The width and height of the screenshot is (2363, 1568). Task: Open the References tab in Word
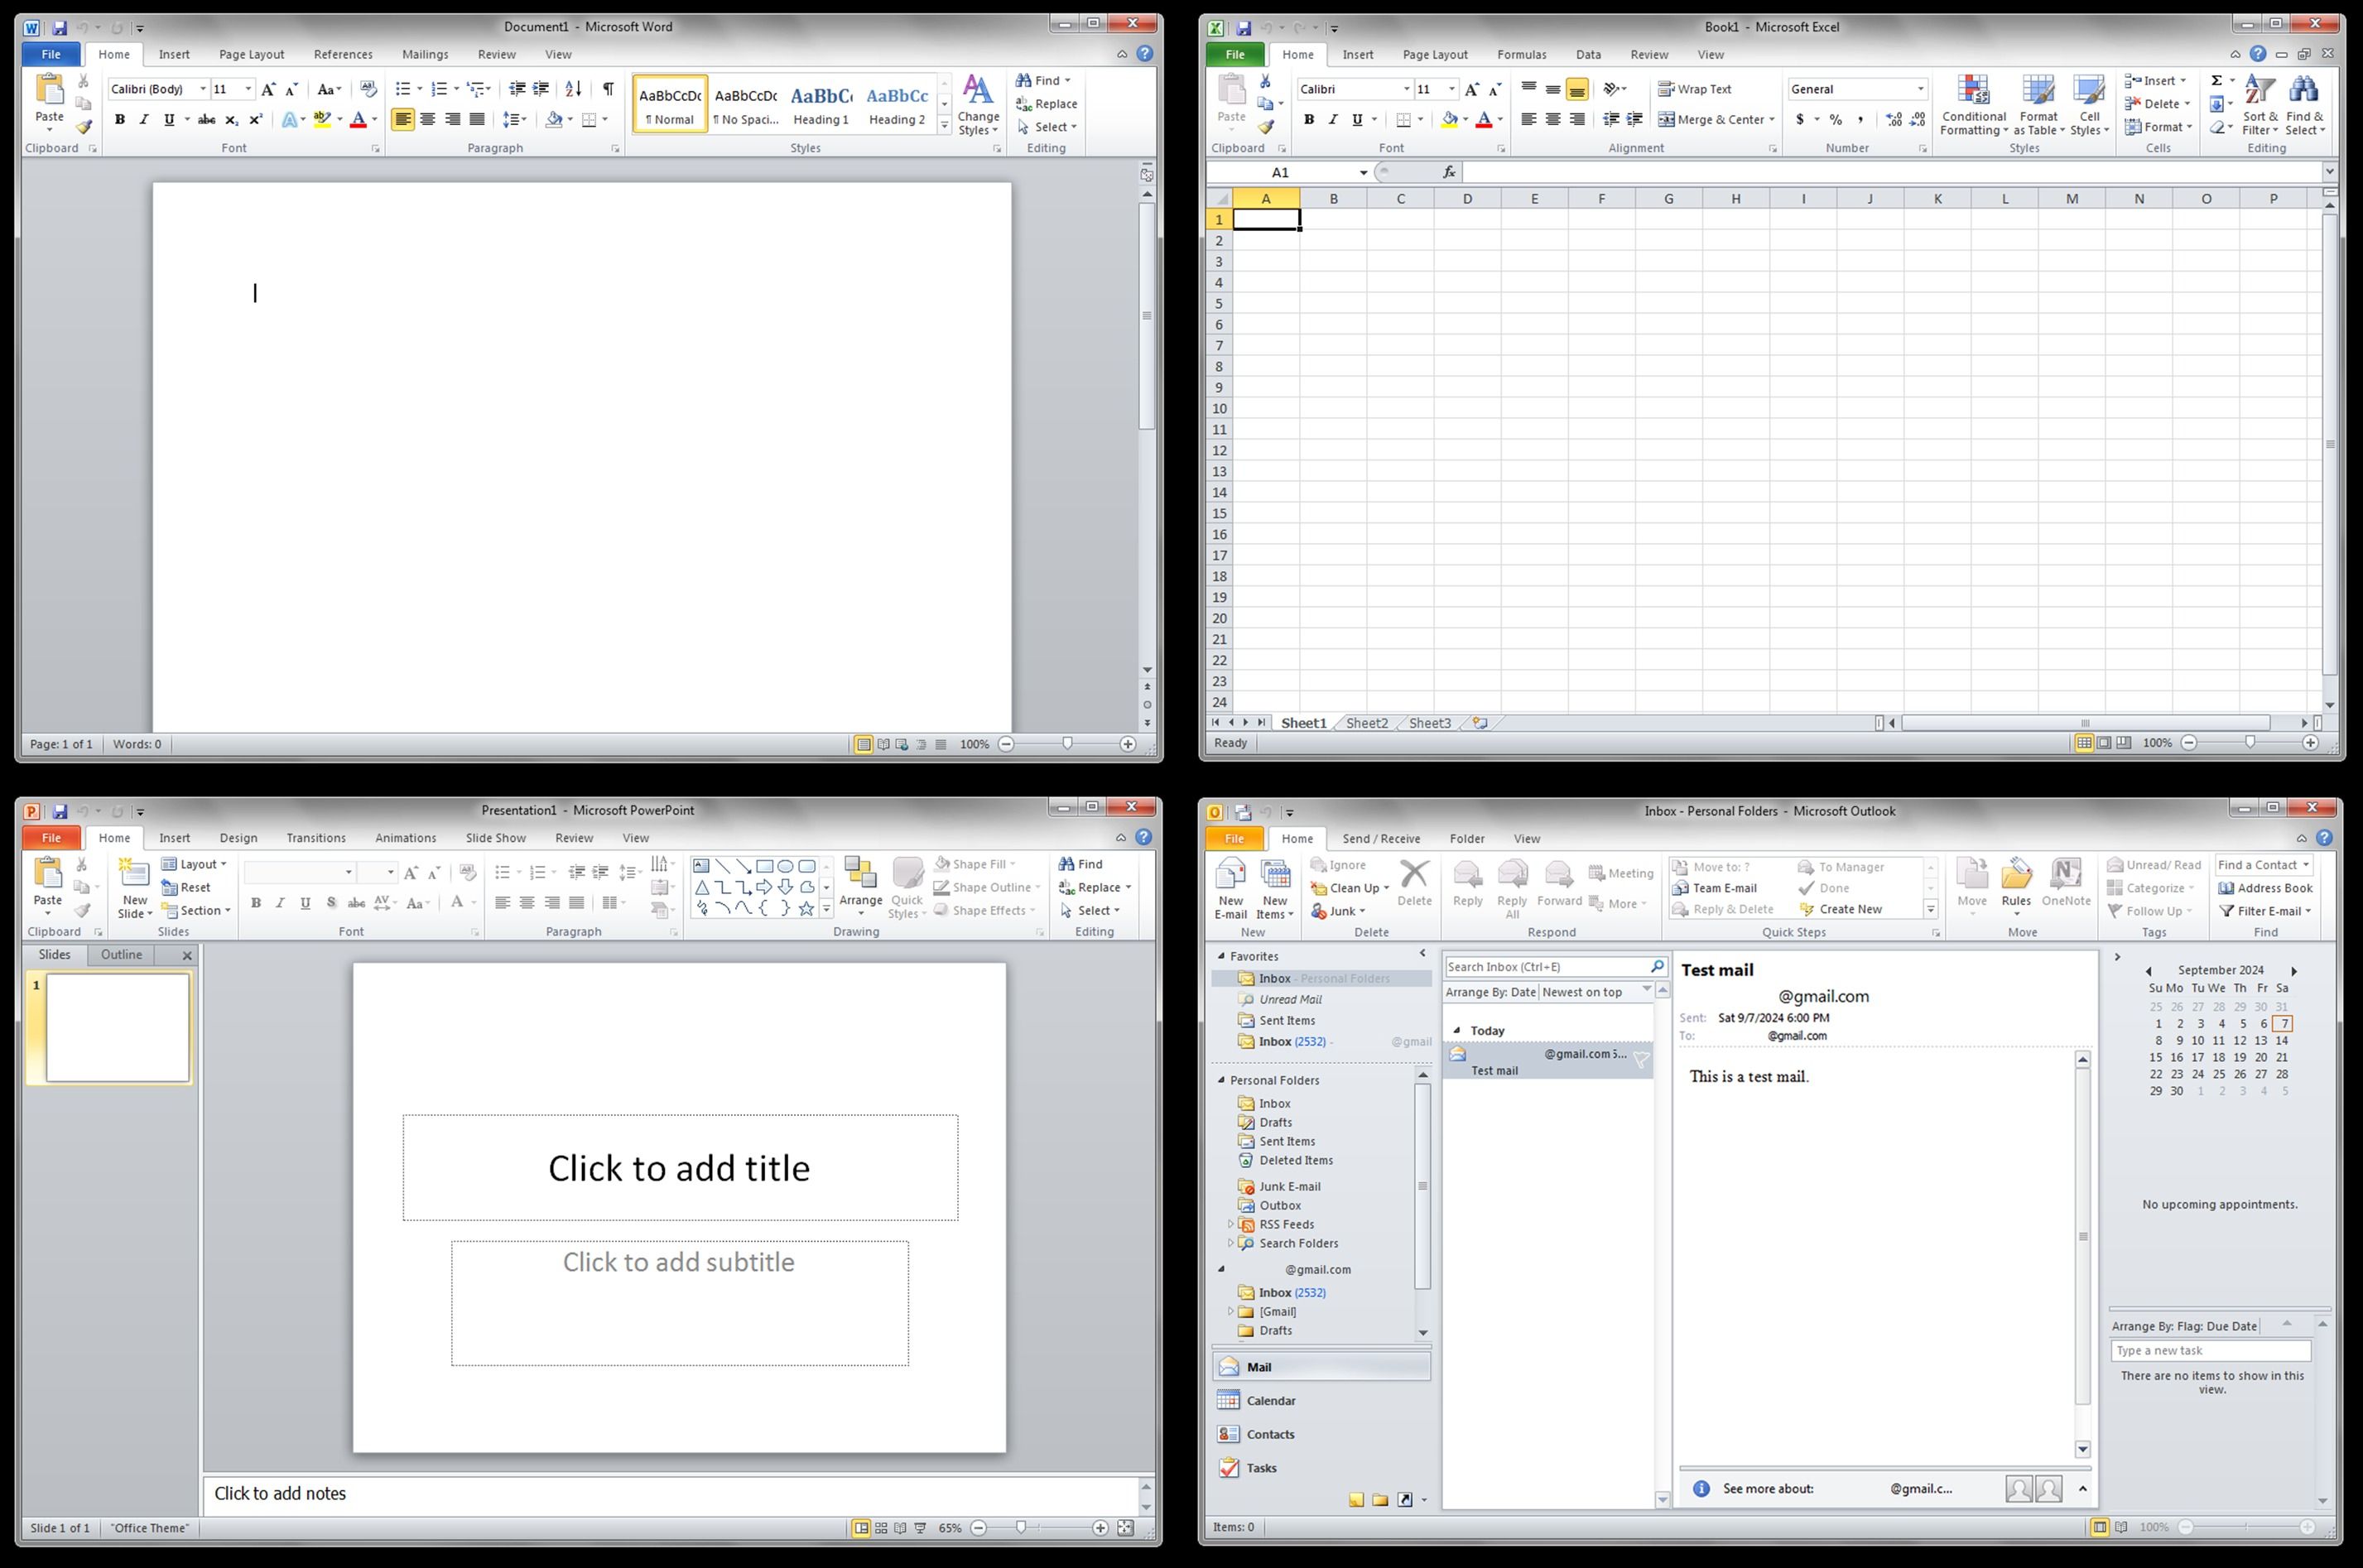click(343, 54)
